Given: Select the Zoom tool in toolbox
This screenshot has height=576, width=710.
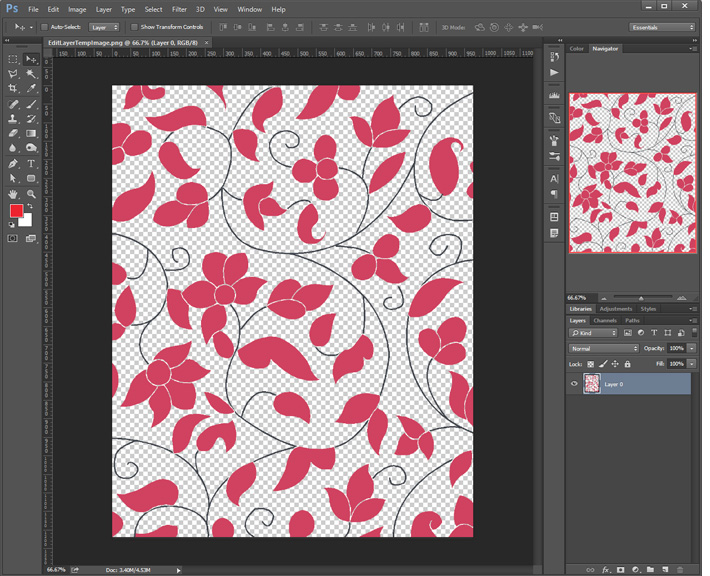Looking at the screenshot, I should (31, 193).
